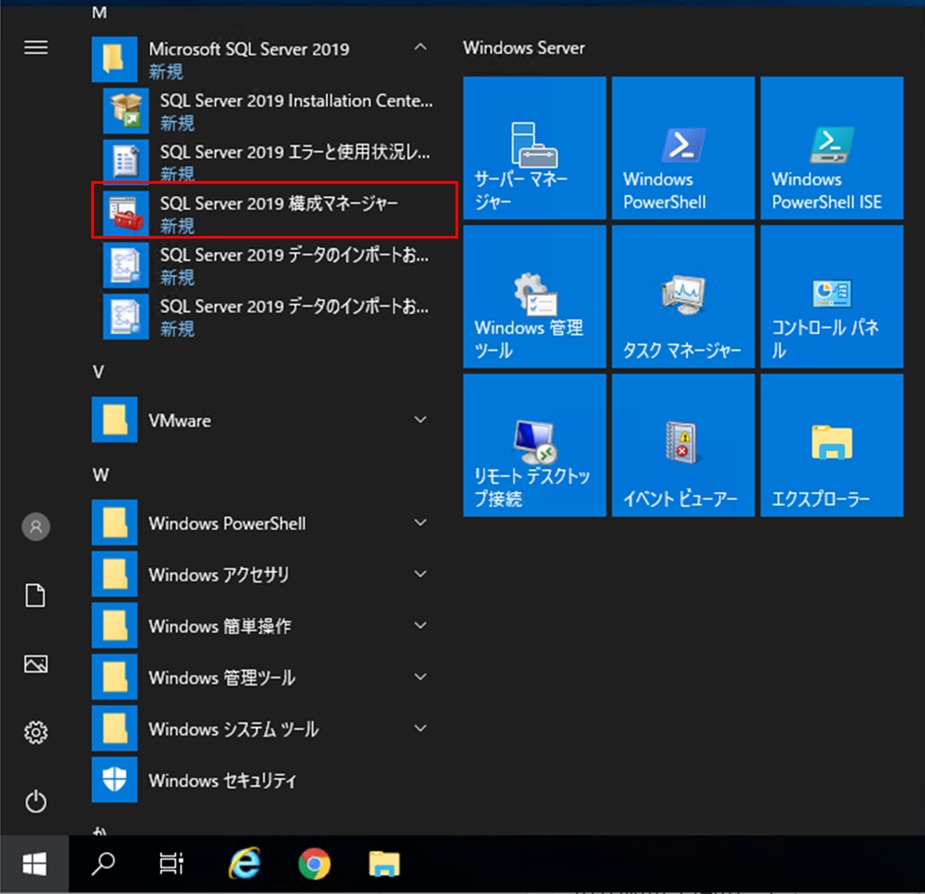Open the イベント ビューアー tile
925x894 pixels.
click(683, 445)
